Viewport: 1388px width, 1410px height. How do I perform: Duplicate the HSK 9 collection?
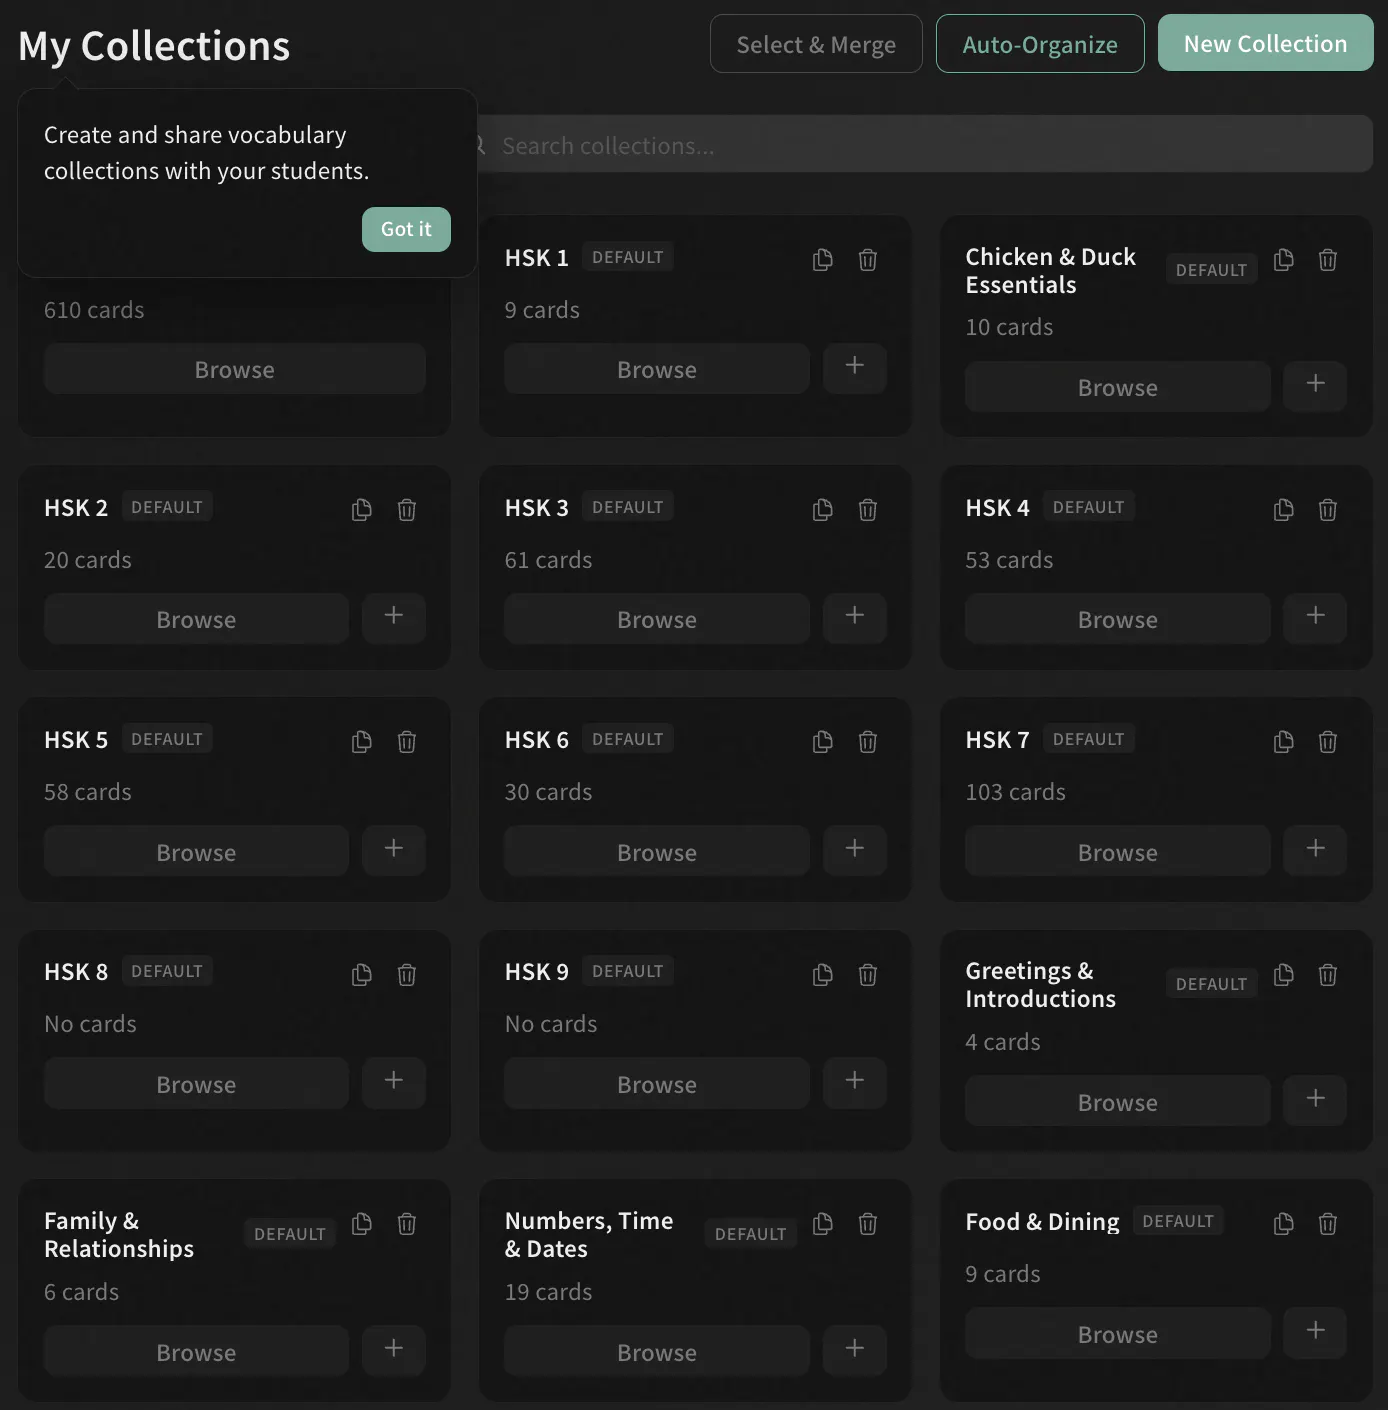[x=823, y=975]
